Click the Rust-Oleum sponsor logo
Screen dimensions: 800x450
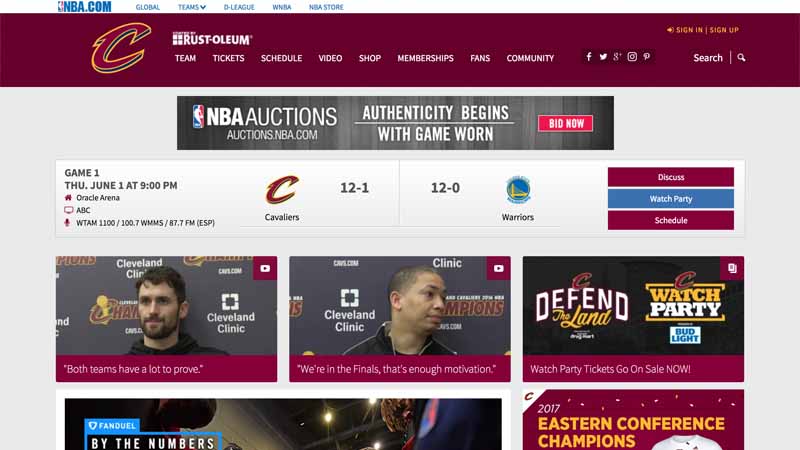[212, 39]
